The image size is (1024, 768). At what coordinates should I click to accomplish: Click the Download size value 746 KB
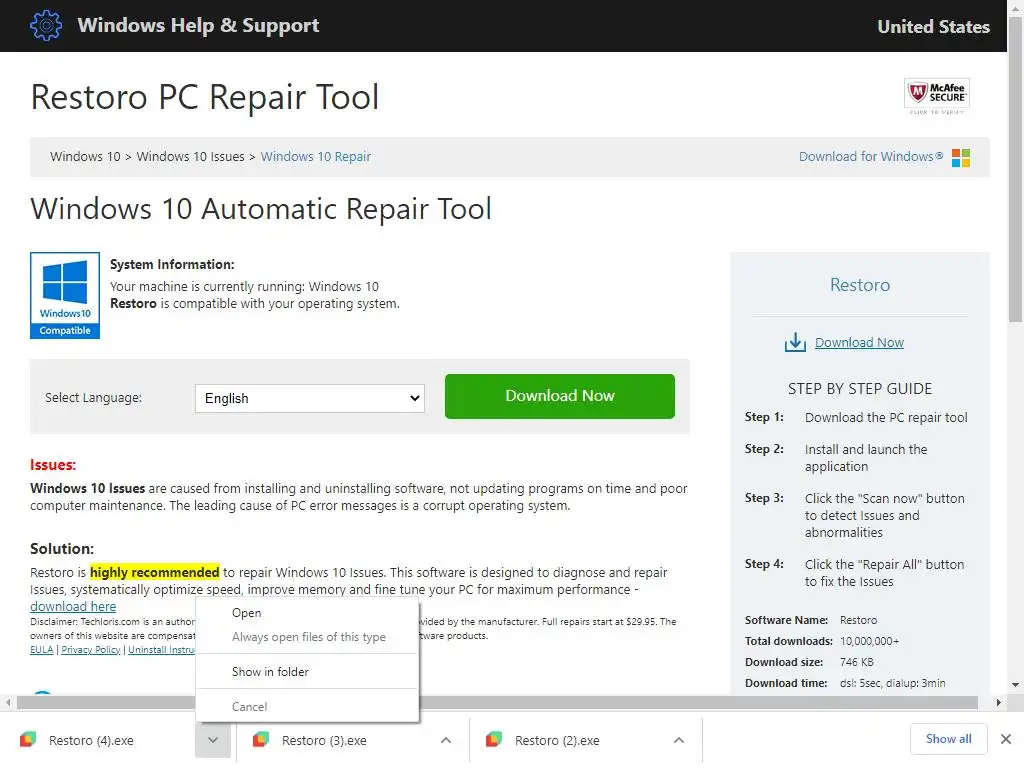[856, 662]
